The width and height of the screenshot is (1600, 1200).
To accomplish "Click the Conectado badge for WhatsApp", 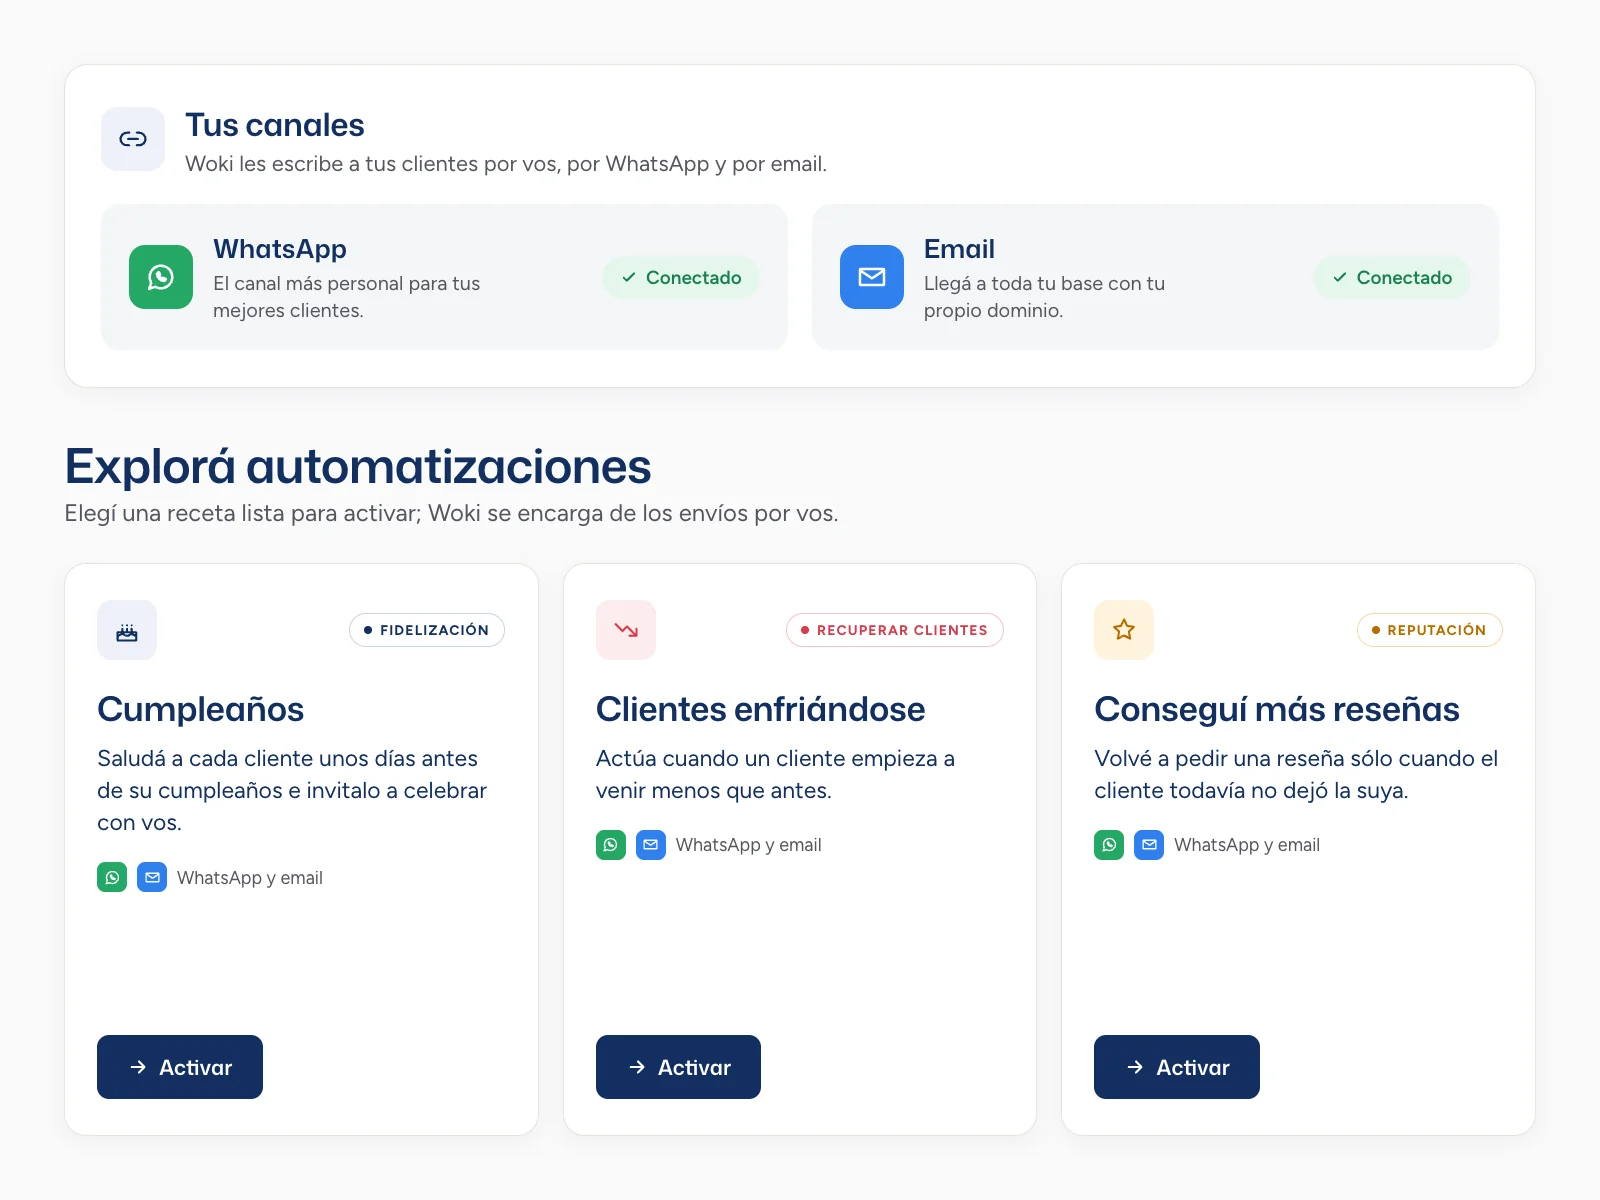I will pos(681,277).
